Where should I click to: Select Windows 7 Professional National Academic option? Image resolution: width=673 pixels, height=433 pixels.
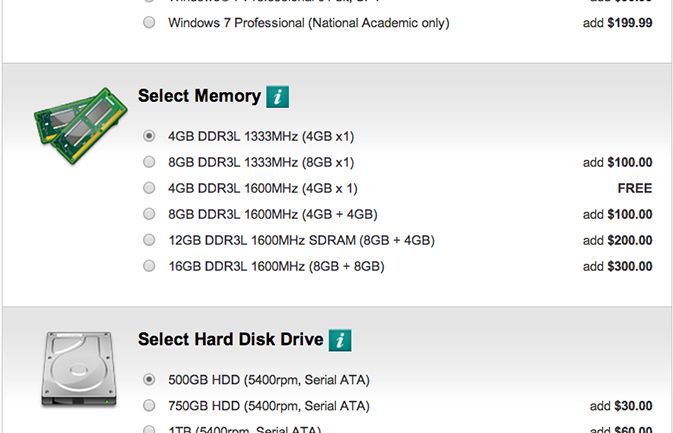pyautogui.click(x=149, y=22)
